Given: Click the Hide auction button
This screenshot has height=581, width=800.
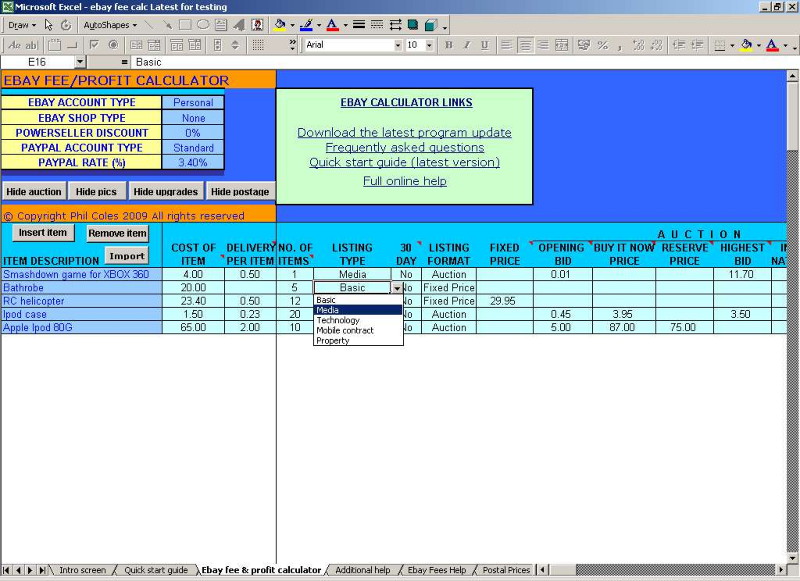Looking at the screenshot, I should click(x=34, y=191).
